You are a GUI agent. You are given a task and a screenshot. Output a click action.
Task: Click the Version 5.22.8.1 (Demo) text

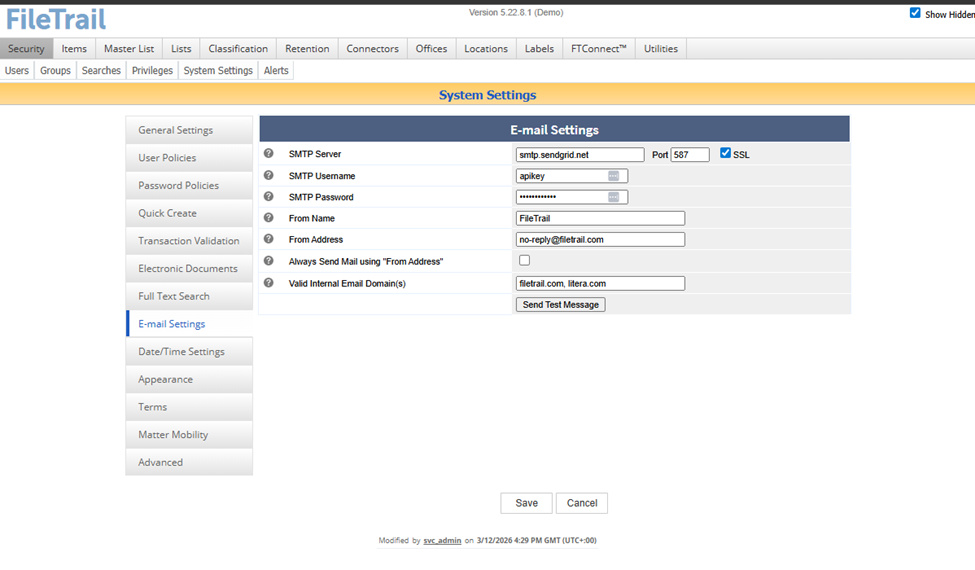pyautogui.click(x=516, y=12)
